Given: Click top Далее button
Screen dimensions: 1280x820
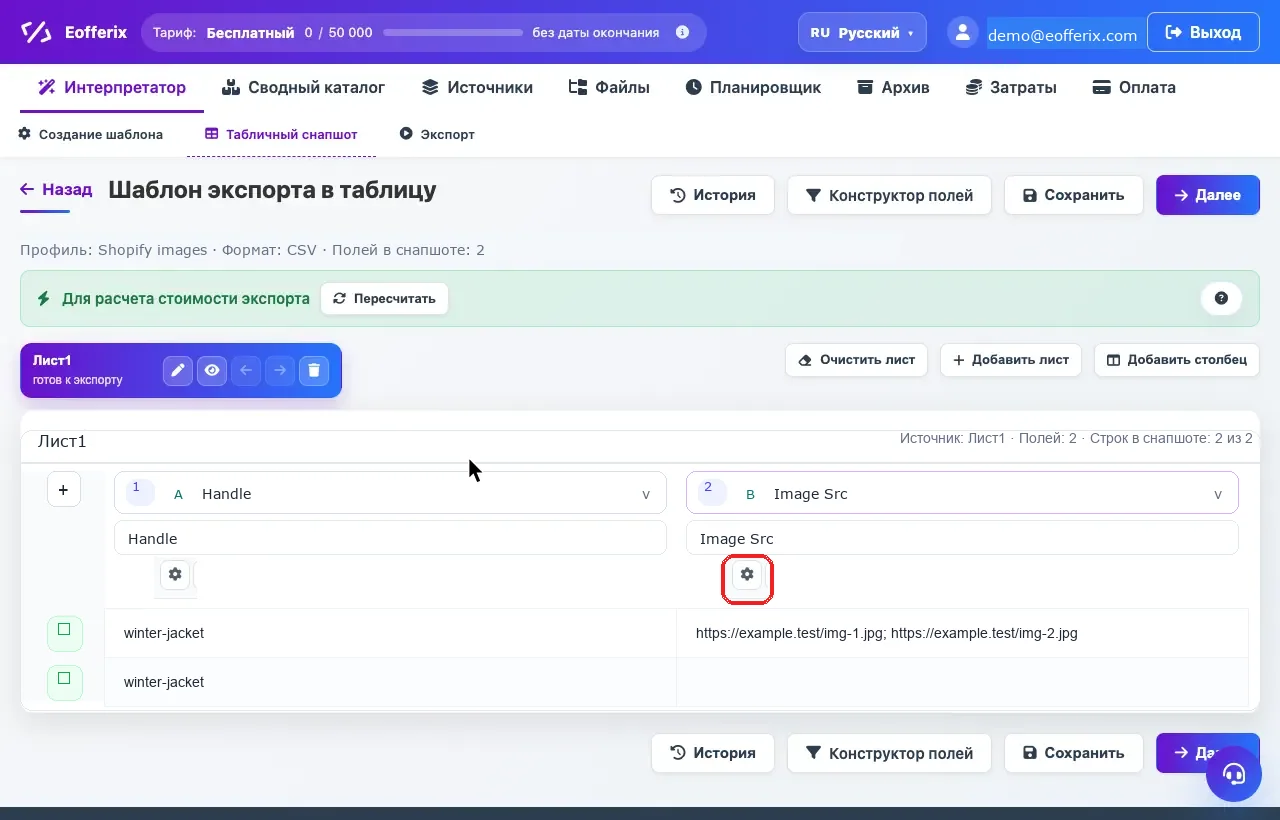Looking at the screenshot, I should (x=1208, y=195).
